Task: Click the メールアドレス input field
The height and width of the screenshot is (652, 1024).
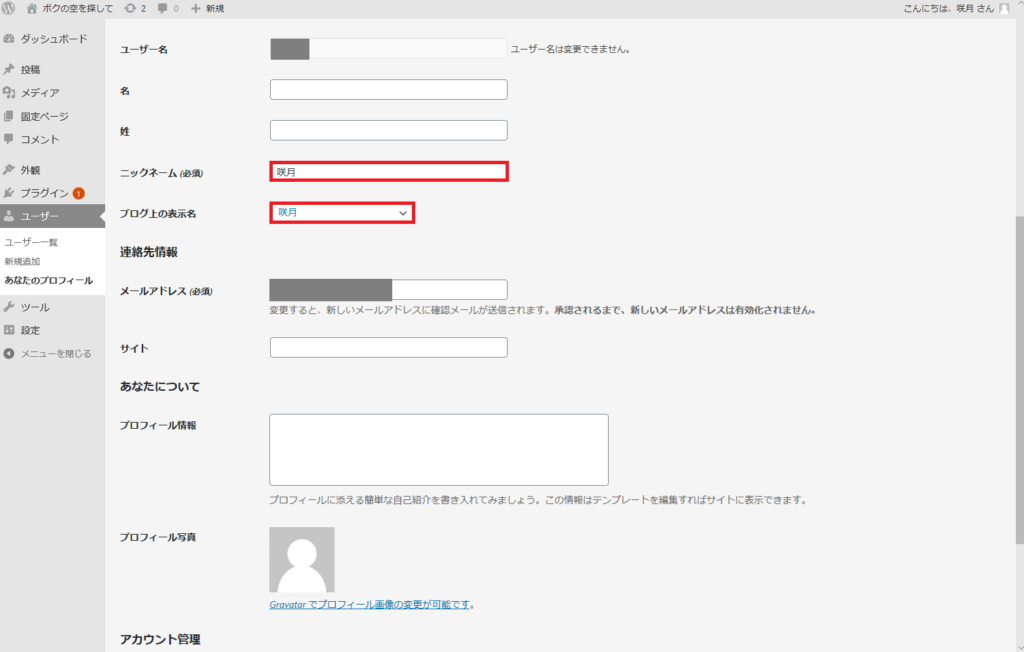Action: tap(389, 290)
